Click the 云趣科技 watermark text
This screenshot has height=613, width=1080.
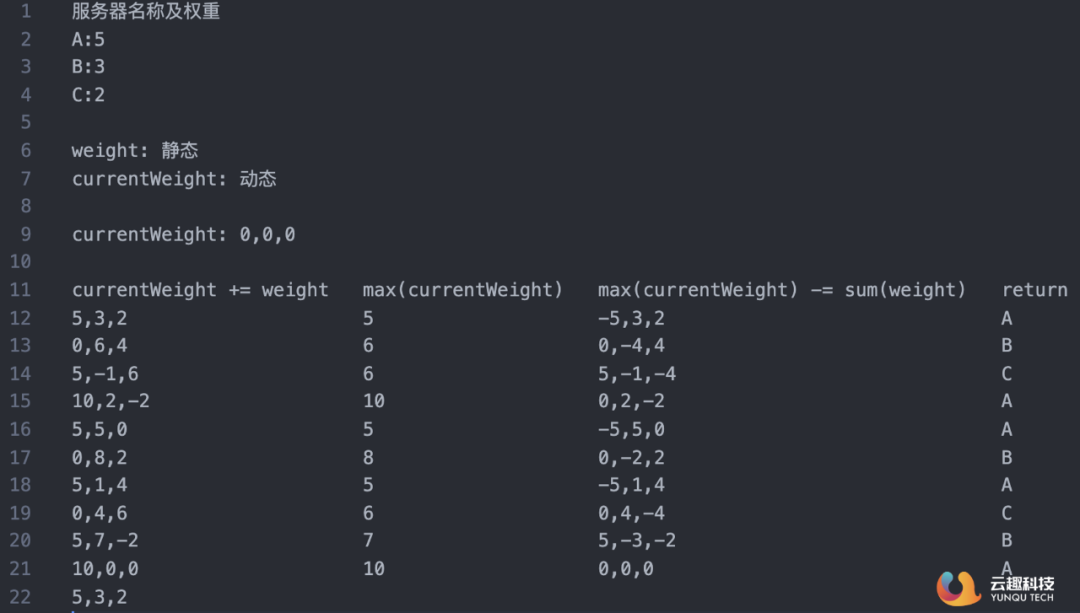[x=1022, y=583]
